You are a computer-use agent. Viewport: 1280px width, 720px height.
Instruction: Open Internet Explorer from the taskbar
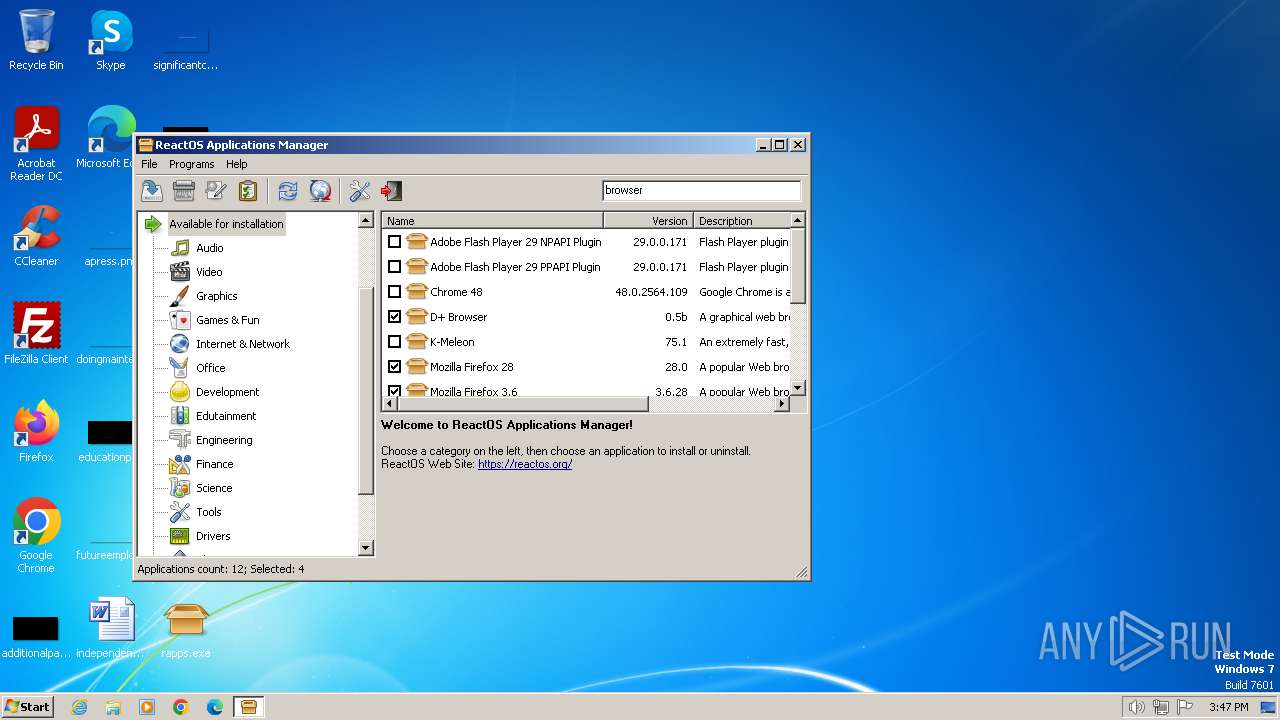click(x=79, y=707)
